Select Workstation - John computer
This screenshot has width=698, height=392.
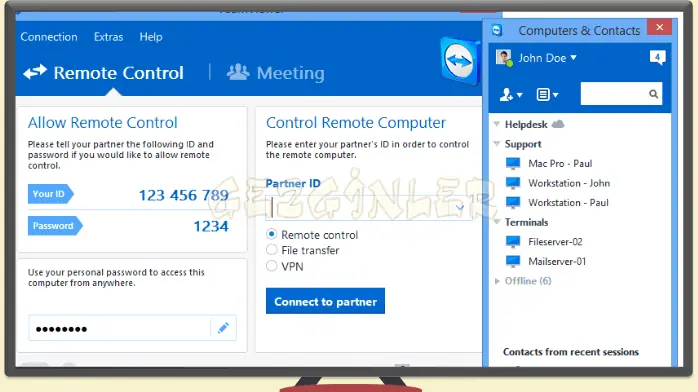(x=569, y=183)
